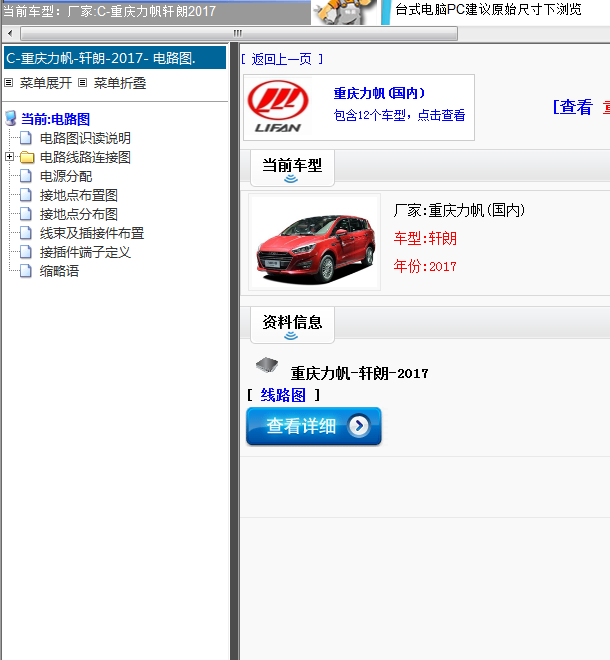Click the folder icon beside 电路线路连接图

(27, 157)
